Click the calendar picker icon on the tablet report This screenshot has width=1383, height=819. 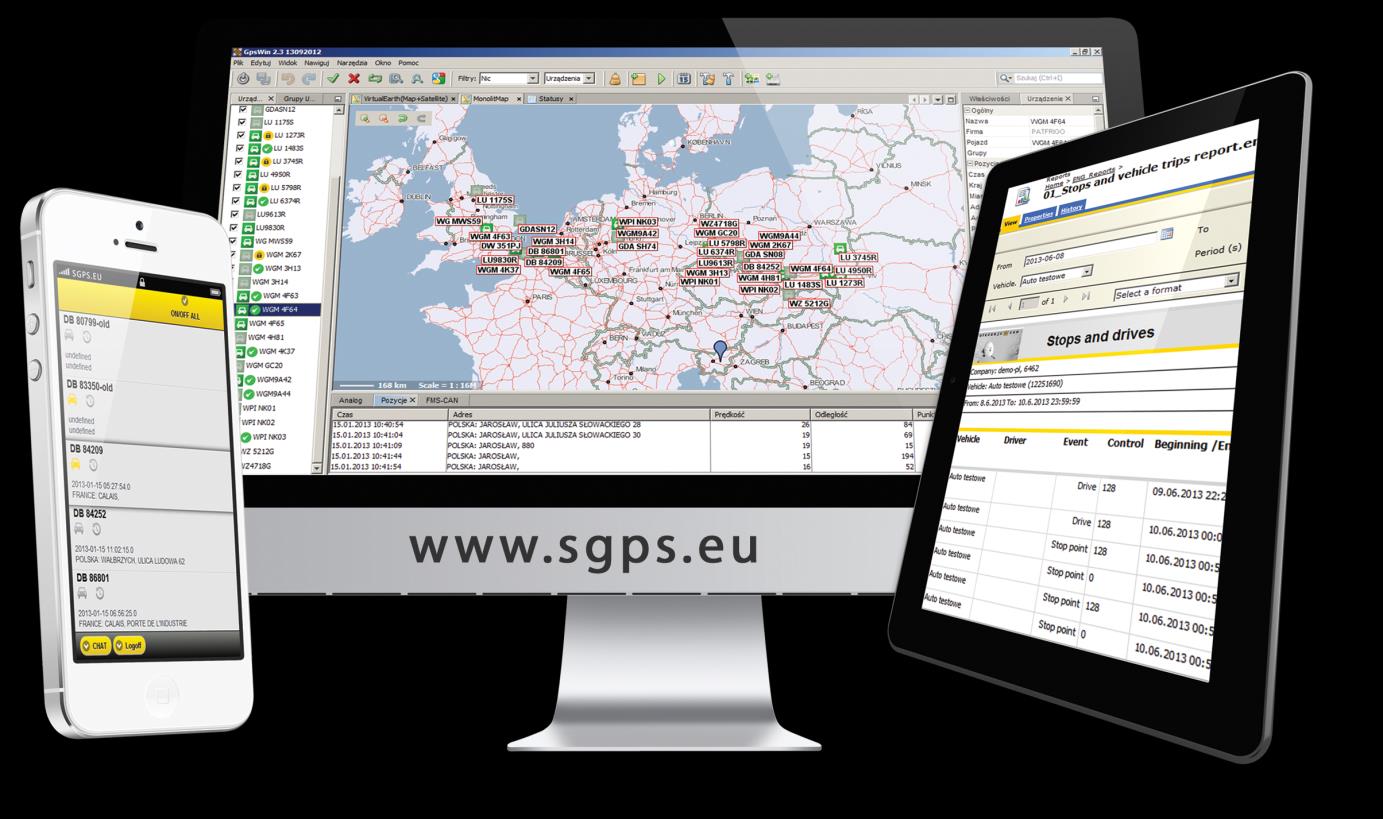(1166, 233)
